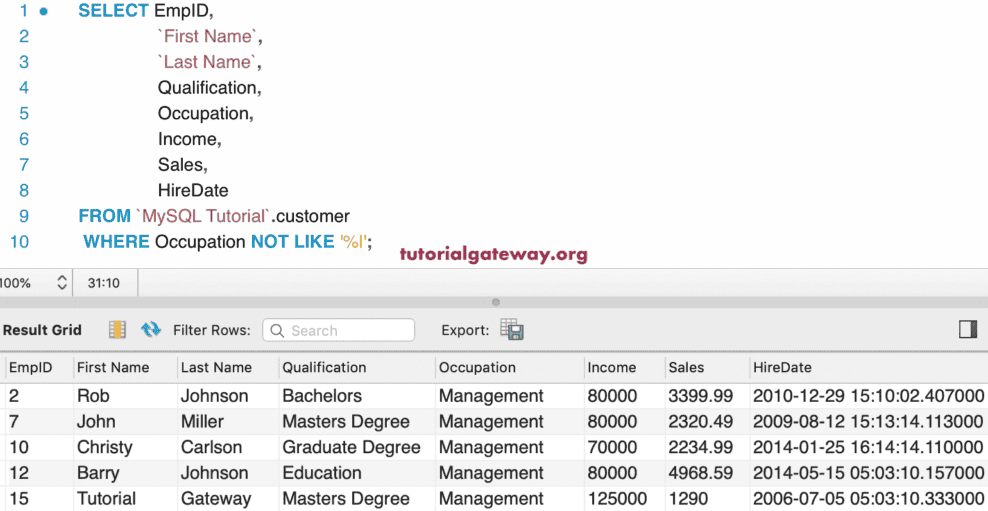Image resolution: width=988 pixels, height=511 pixels.
Task: Sort by the Occupation column header
Action: coord(477,367)
